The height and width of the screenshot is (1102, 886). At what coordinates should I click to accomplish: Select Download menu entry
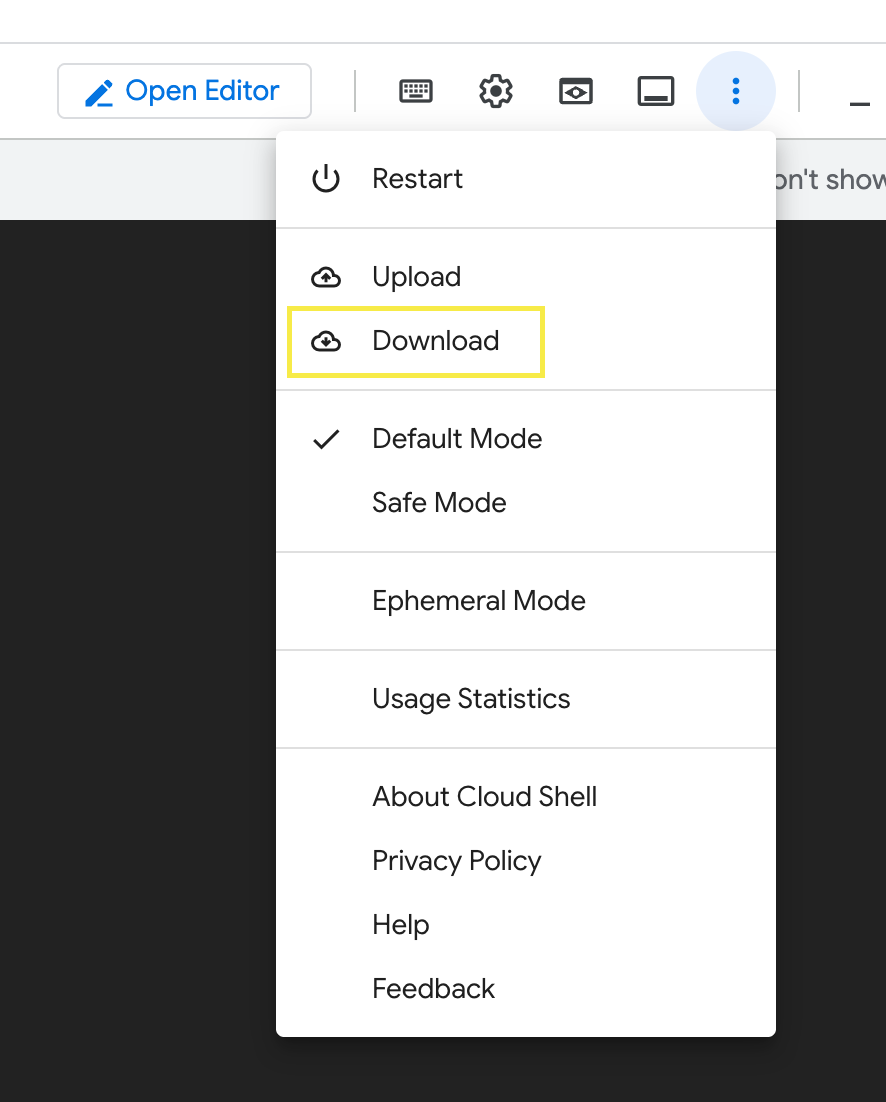pos(436,341)
